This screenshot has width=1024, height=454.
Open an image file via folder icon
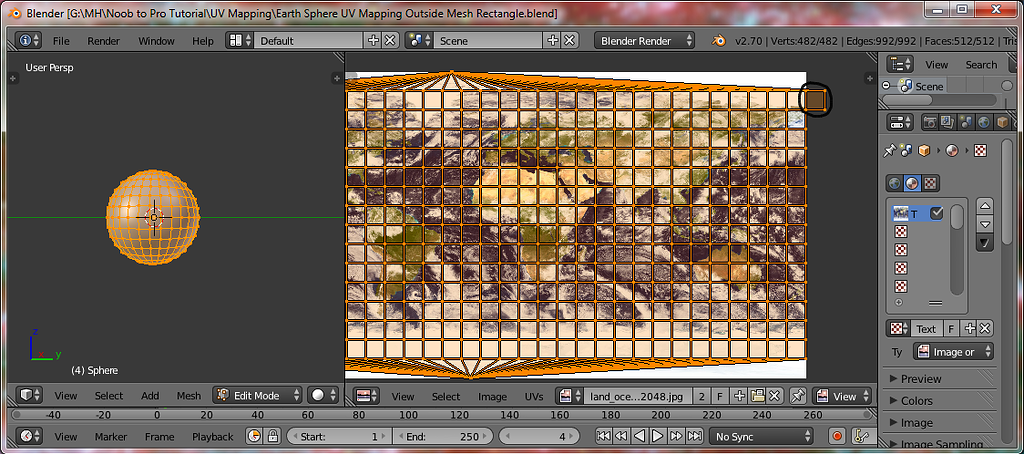(758, 396)
